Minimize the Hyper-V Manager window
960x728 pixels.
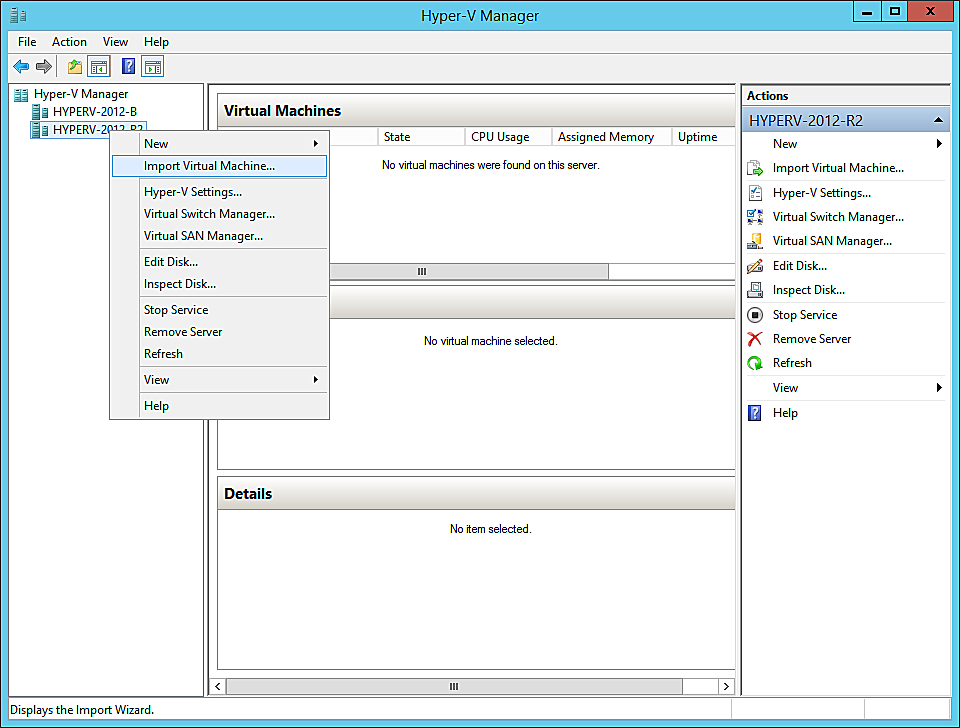[x=867, y=11]
